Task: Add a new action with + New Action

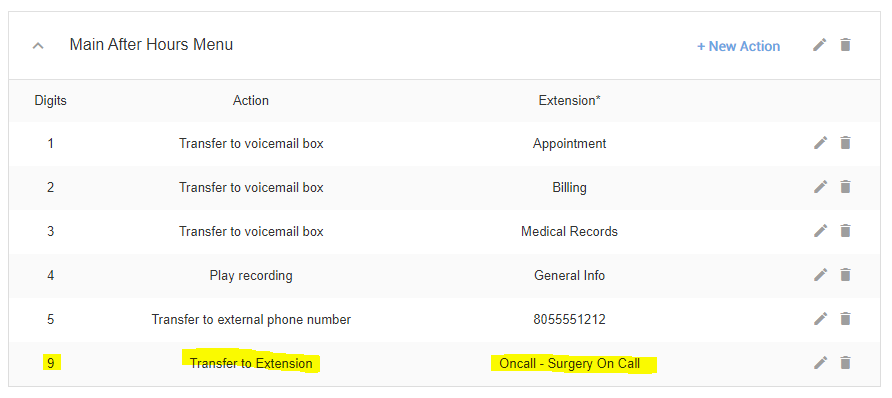Action: tap(738, 47)
